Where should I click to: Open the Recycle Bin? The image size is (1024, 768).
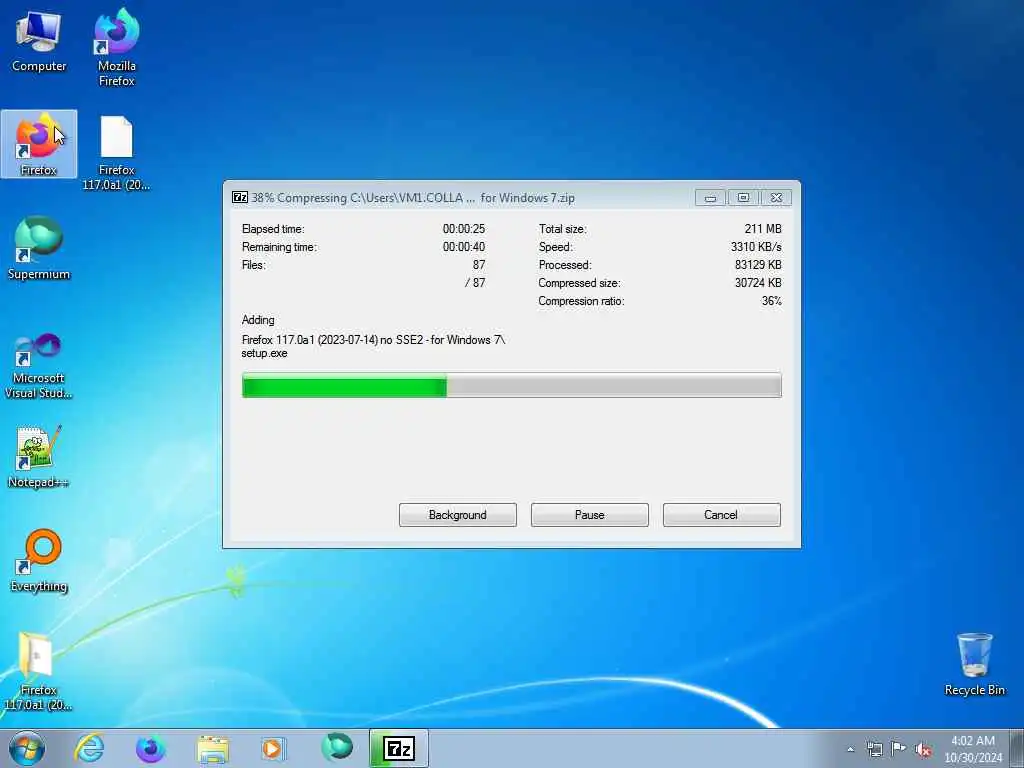tap(974, 664)
